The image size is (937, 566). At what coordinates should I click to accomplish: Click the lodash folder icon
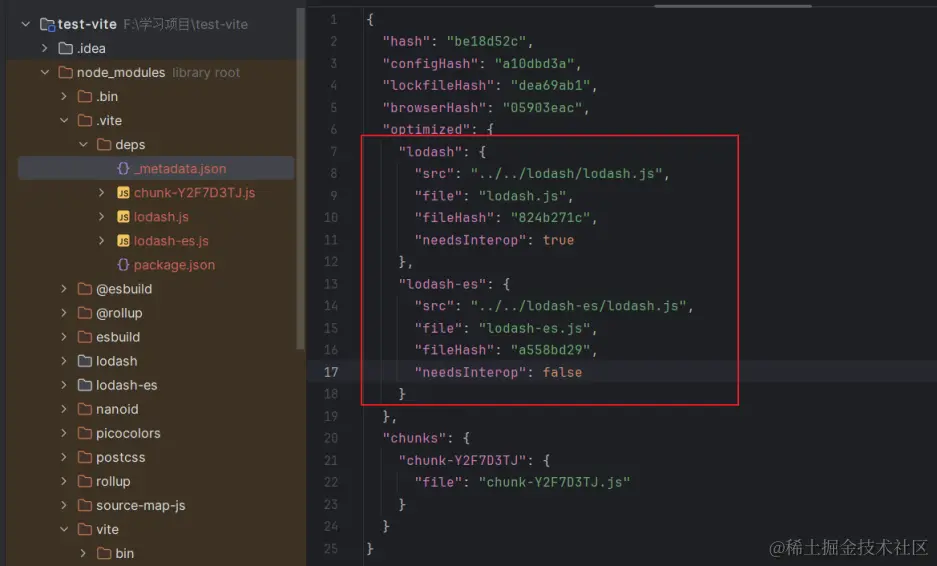(85, 360)
